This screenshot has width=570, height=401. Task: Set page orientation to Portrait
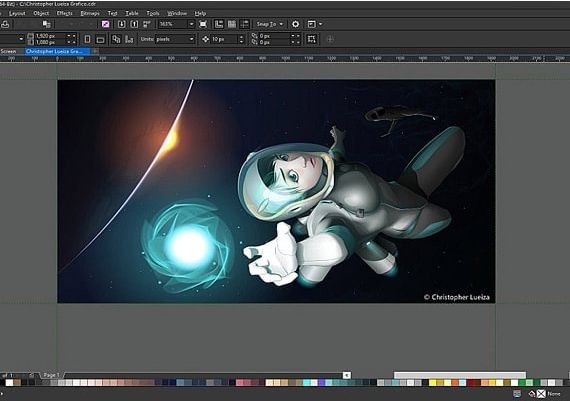pos(87,39)
